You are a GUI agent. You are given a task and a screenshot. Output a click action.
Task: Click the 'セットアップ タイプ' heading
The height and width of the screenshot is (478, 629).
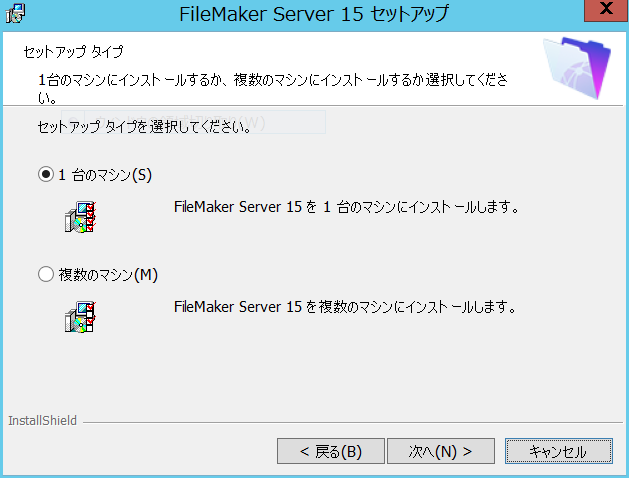click(73, 52)
